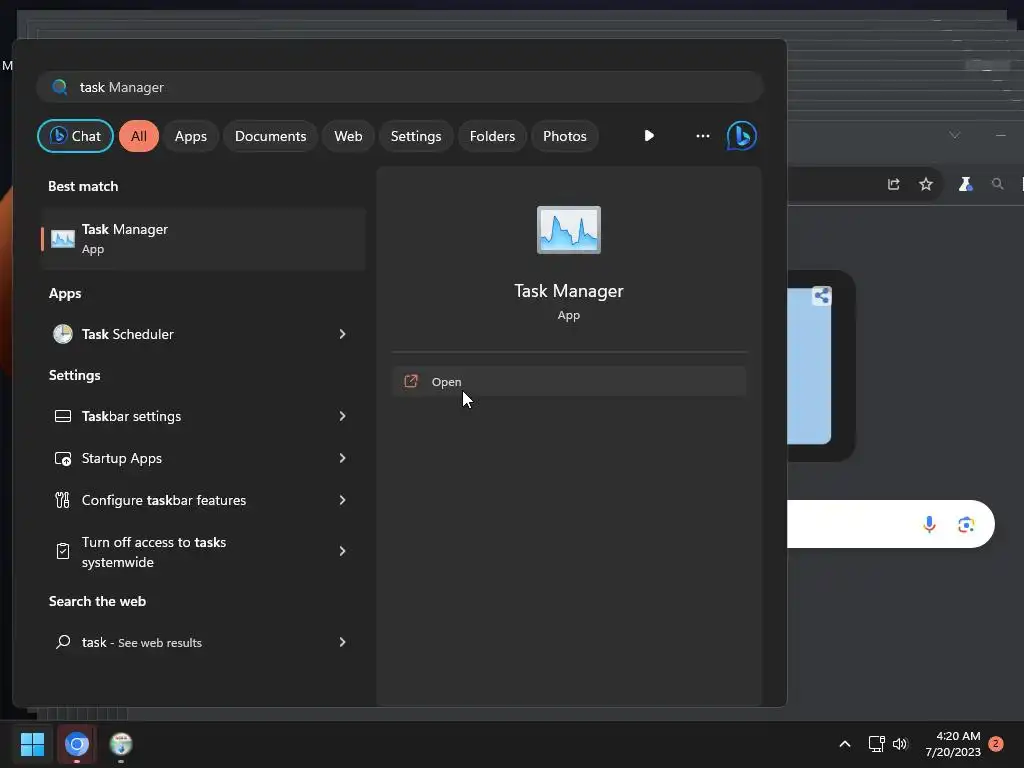Show hidden system tray icons
This screenshot has height=768, width=1024.
point(844,744)
